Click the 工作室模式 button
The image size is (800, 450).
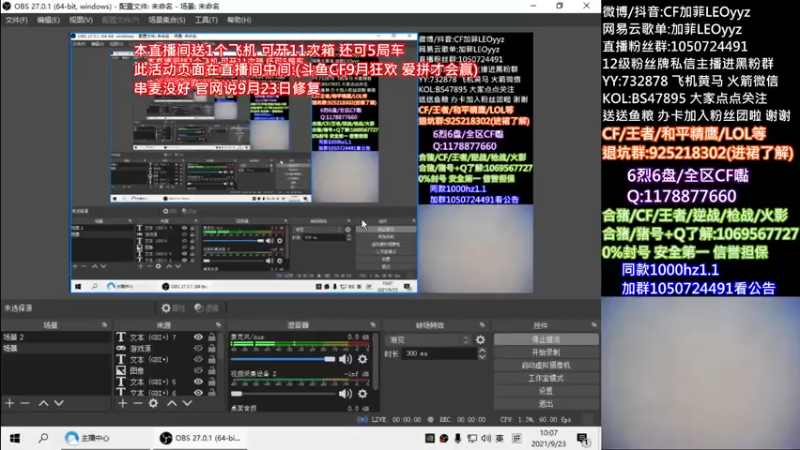(546, 378)
